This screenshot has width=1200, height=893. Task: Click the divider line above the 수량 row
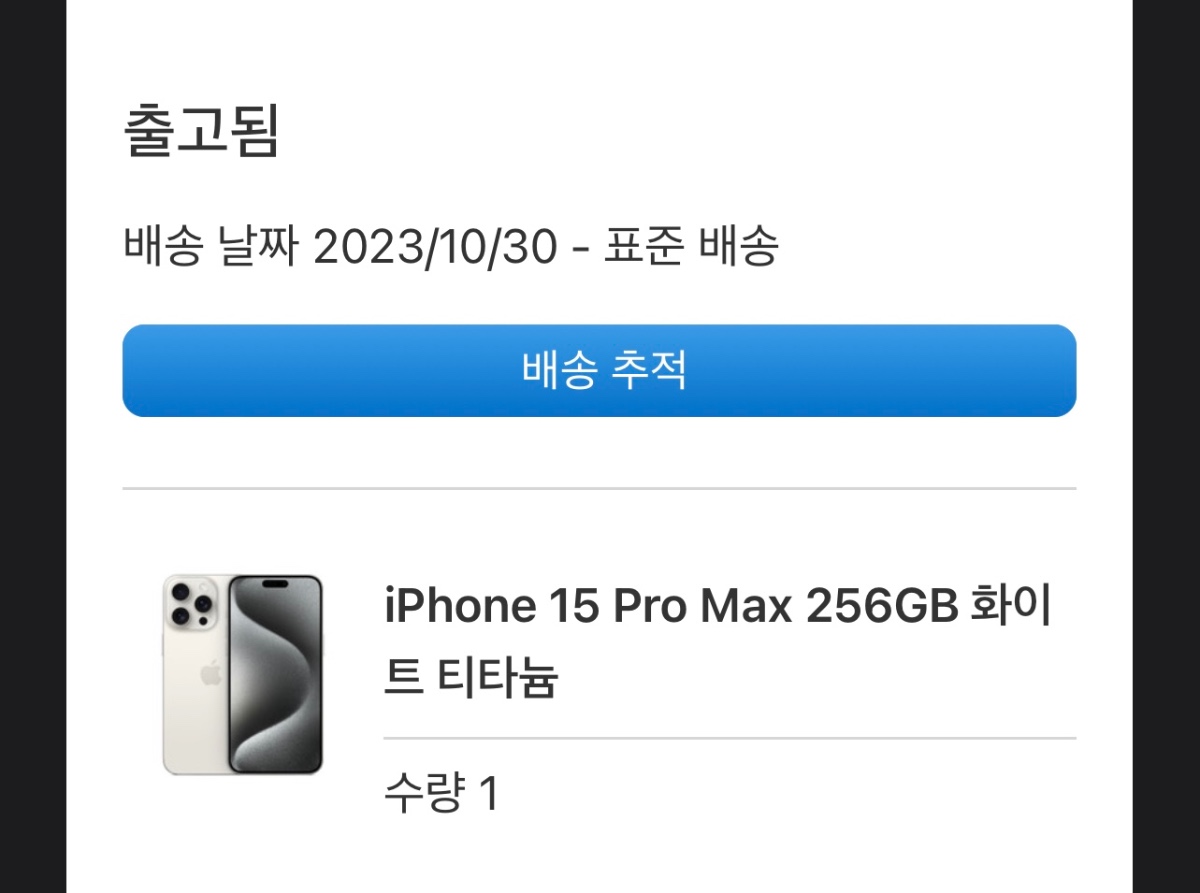[730, 739]
